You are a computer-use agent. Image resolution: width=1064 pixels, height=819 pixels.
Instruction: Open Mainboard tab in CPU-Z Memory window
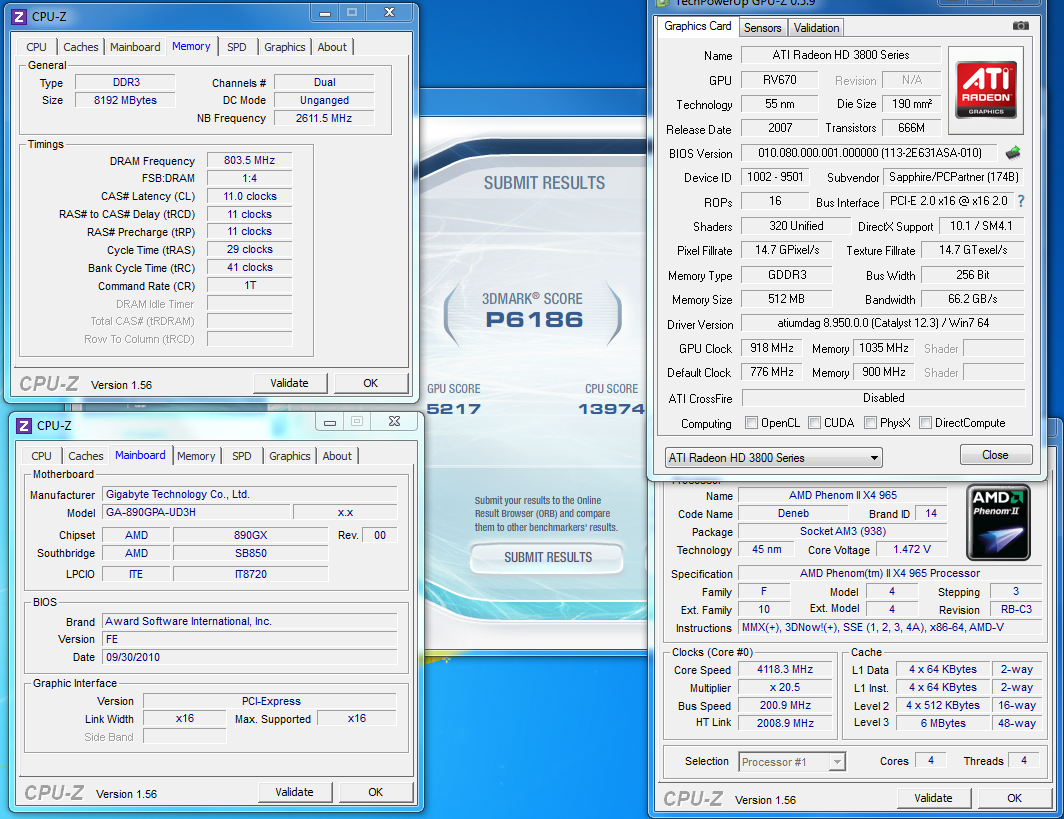[x=135, y=47]
